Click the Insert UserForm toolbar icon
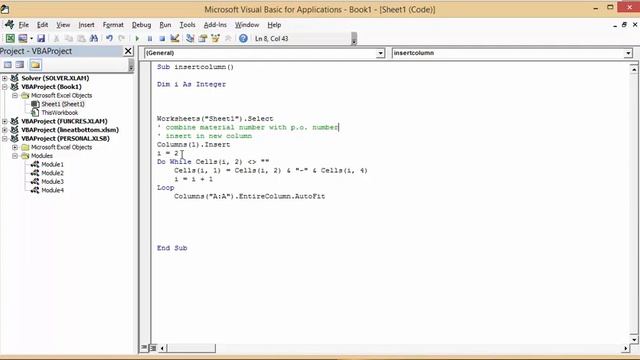The width and height of the screenshot is (640, 360). pos(22,38)
